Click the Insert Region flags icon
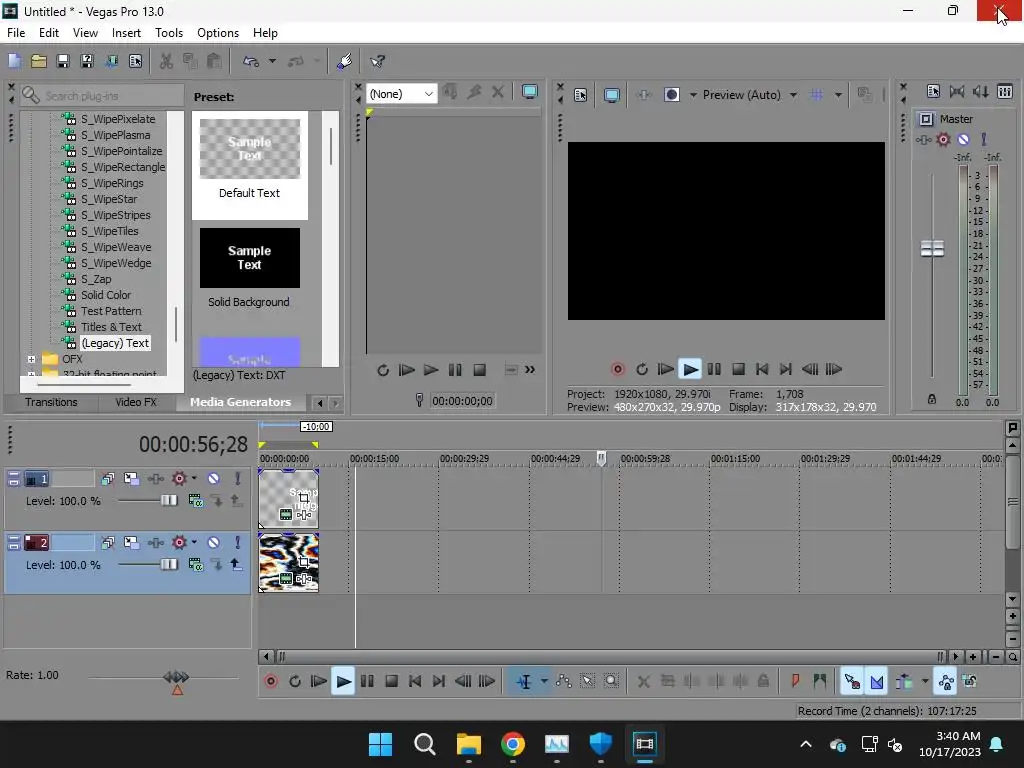Viewport: 1024px width, 768px height. click(820, 681)
